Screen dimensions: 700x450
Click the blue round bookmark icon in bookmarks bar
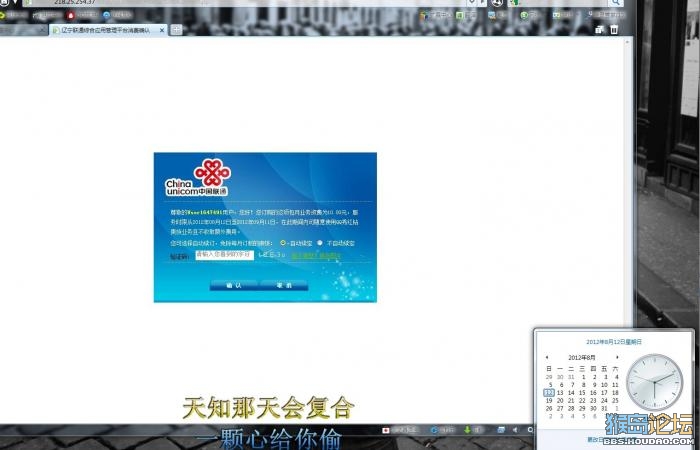106,15
